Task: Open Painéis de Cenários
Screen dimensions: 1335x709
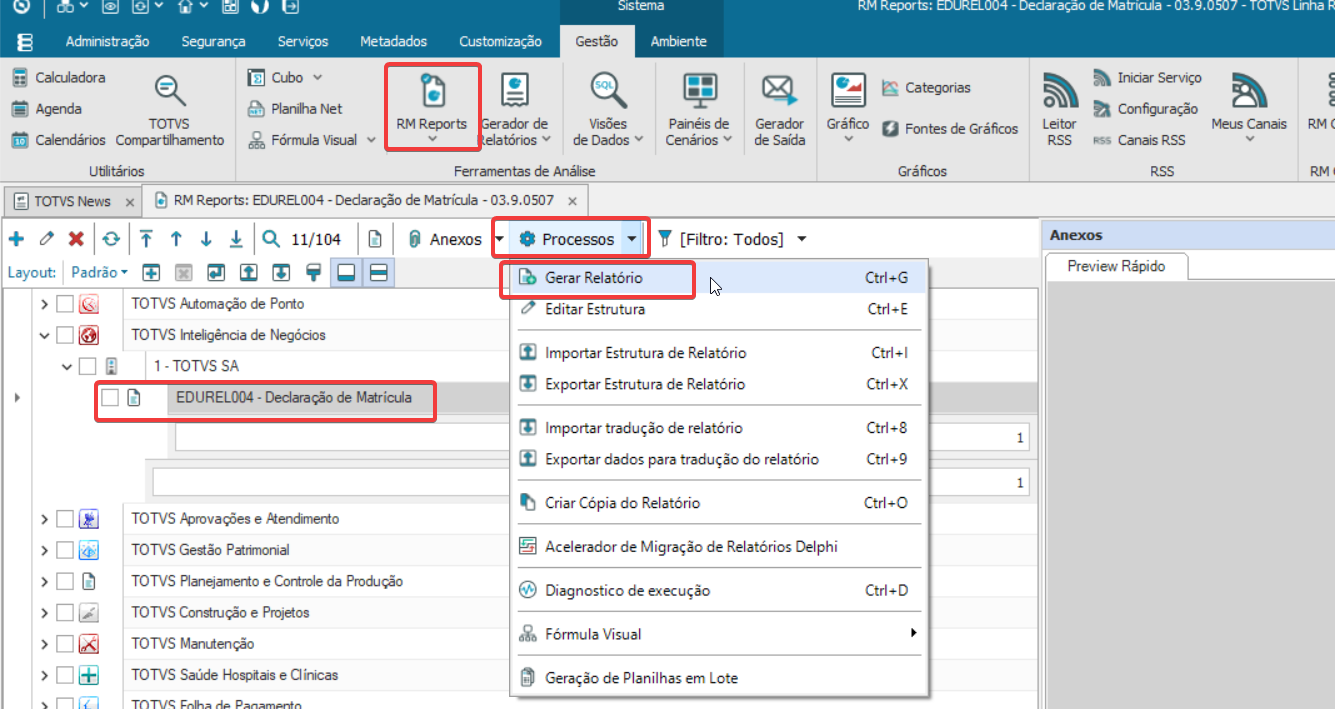Action: (699, 110)
